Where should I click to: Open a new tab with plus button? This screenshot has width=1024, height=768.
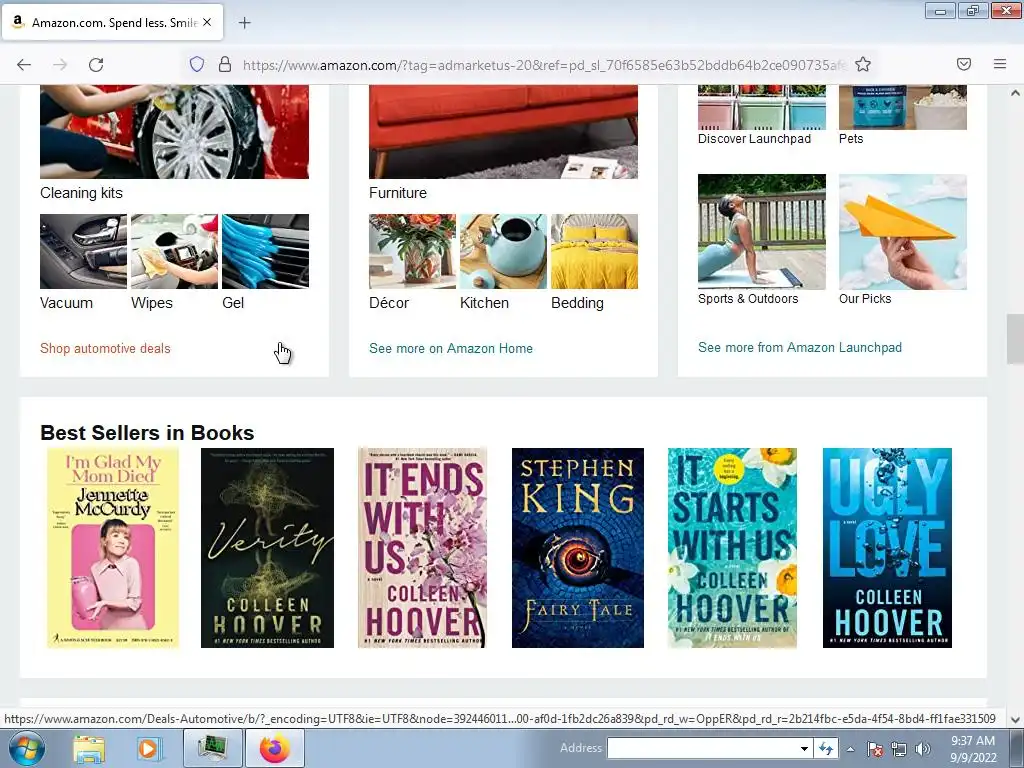point(244,23)
